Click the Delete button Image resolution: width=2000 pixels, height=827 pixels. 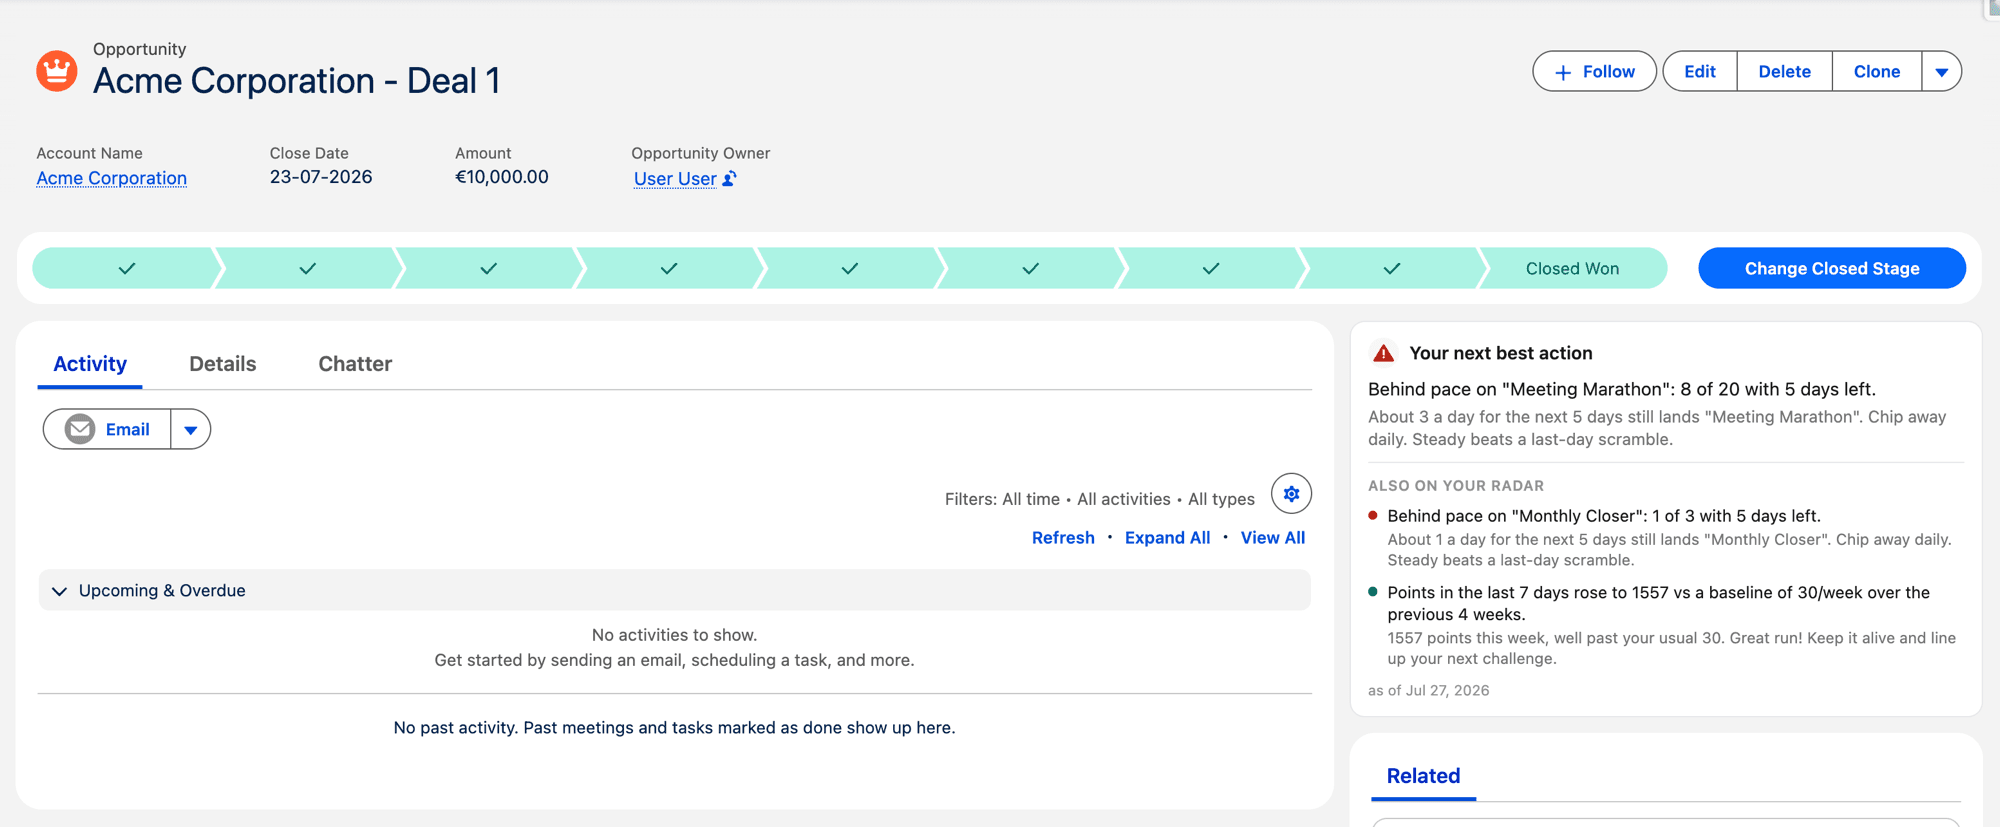tap(1784, 72)
